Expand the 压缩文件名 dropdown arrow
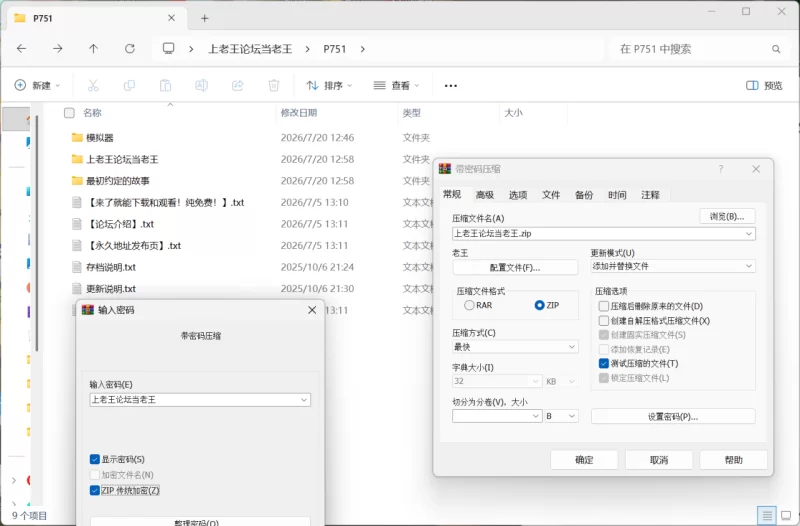The image size is (800, 526). point(748,234)
